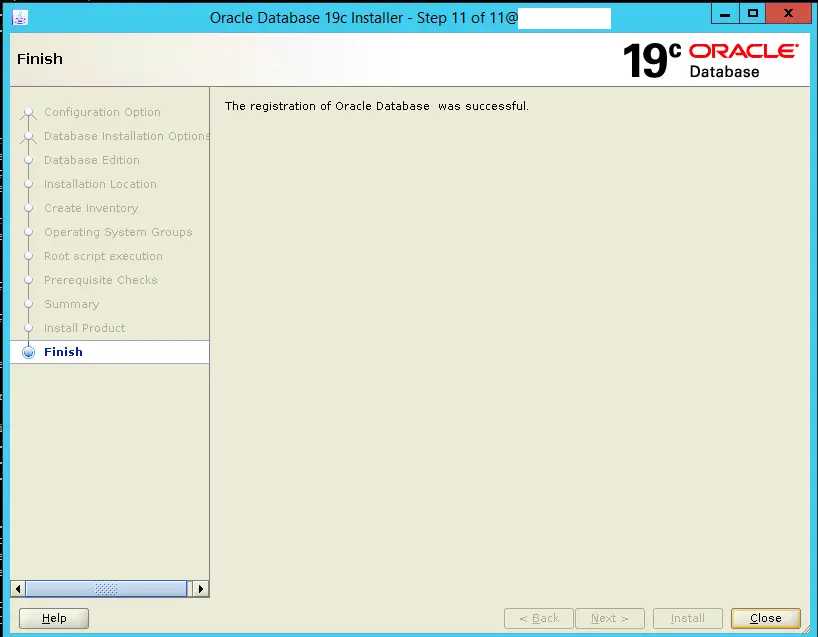Select Installation Location in the steps list
Viewport: 818px width, 637px height.
(x=100, y=184)
